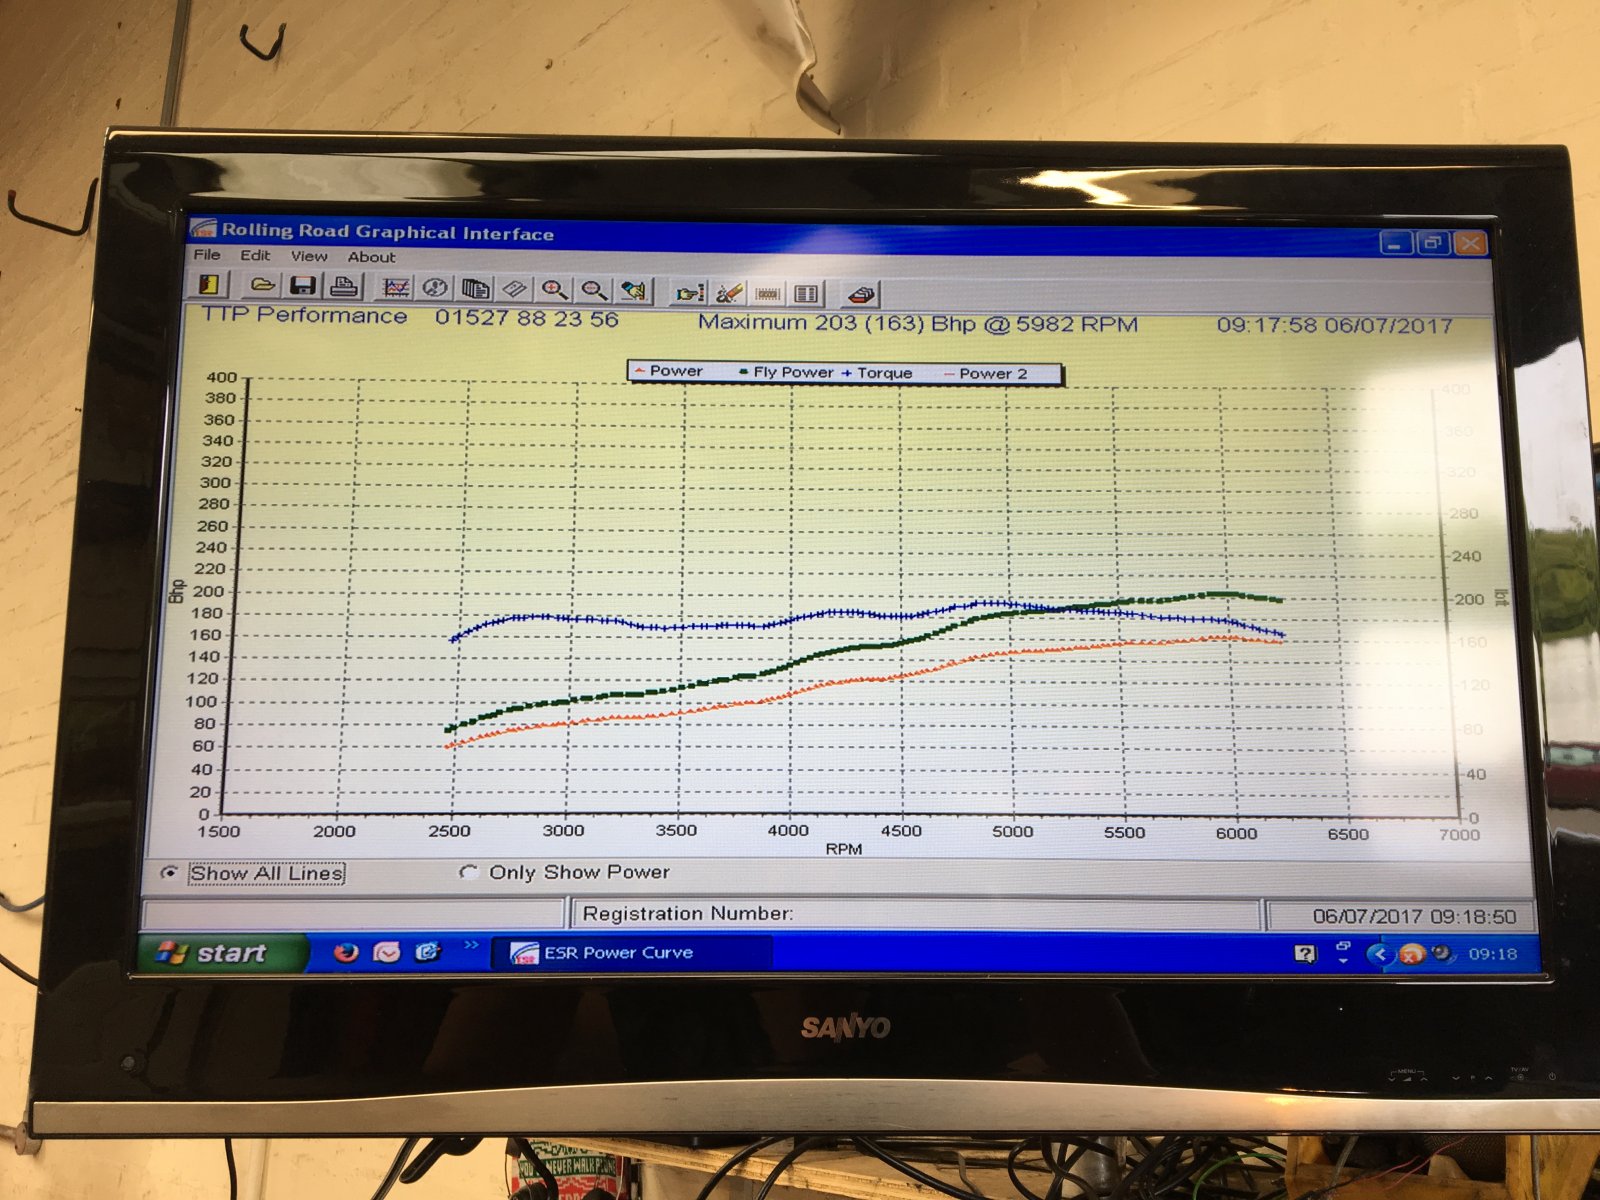Open a file with the folder icon
Viewport: 1600px width, 1200px height.
click(262, 286)
